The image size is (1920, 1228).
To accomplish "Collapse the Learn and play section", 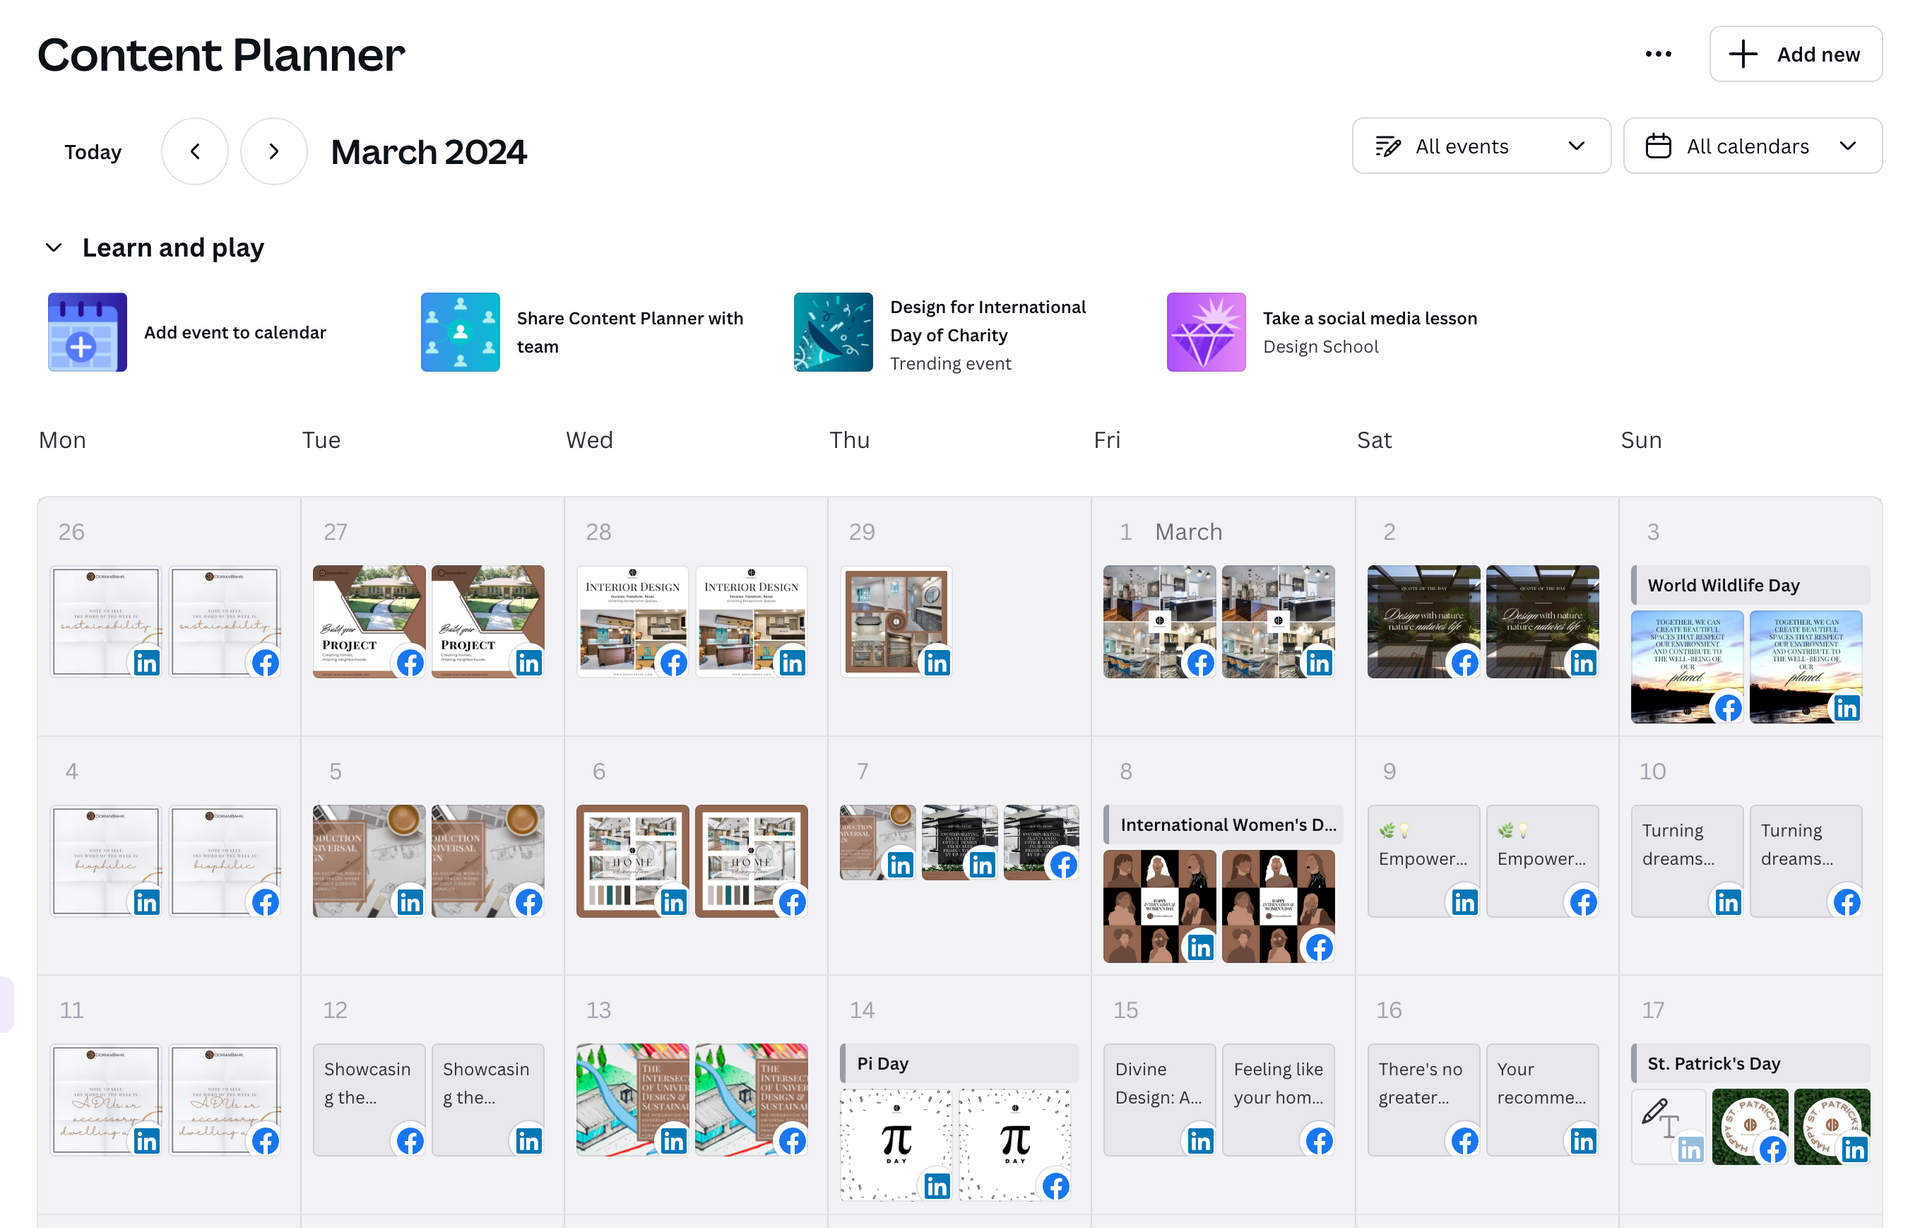I will click(x=54, y=247).
